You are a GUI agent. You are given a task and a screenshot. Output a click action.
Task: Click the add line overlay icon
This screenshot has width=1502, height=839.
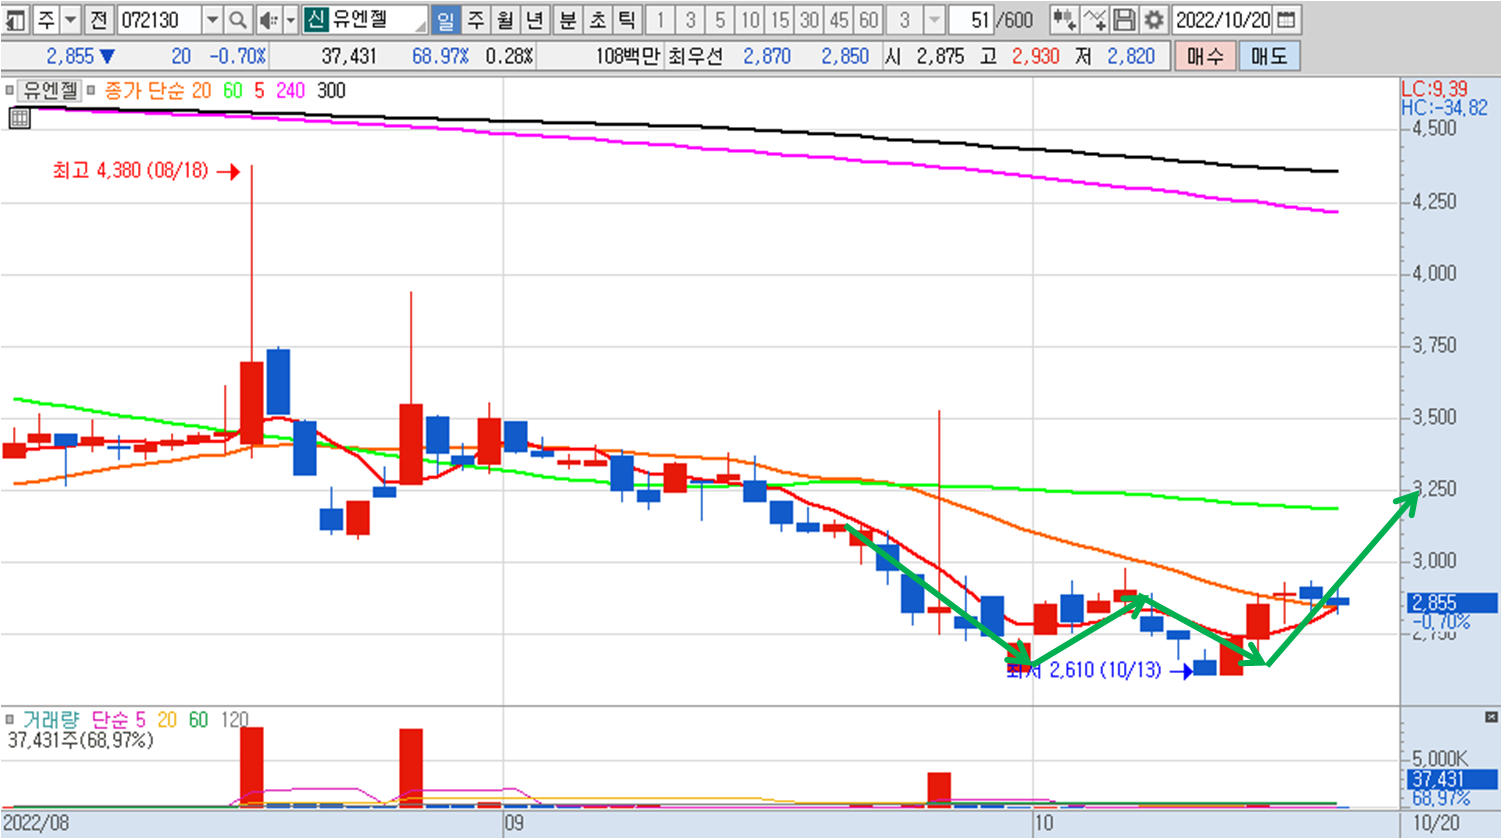pyautogui.click(x=1094, y=19)
